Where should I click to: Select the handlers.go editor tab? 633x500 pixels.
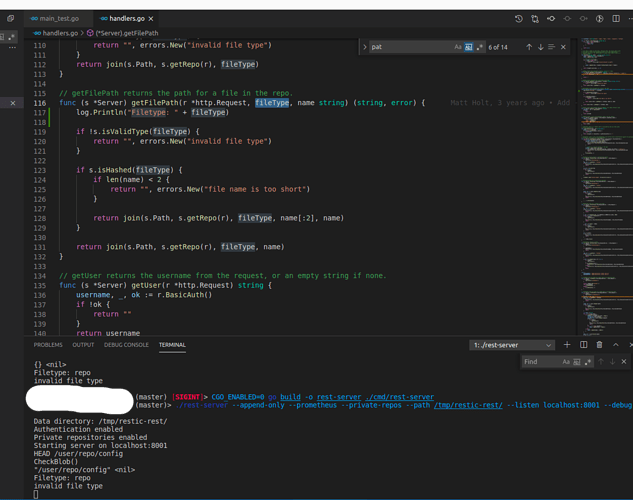(127, 19)
